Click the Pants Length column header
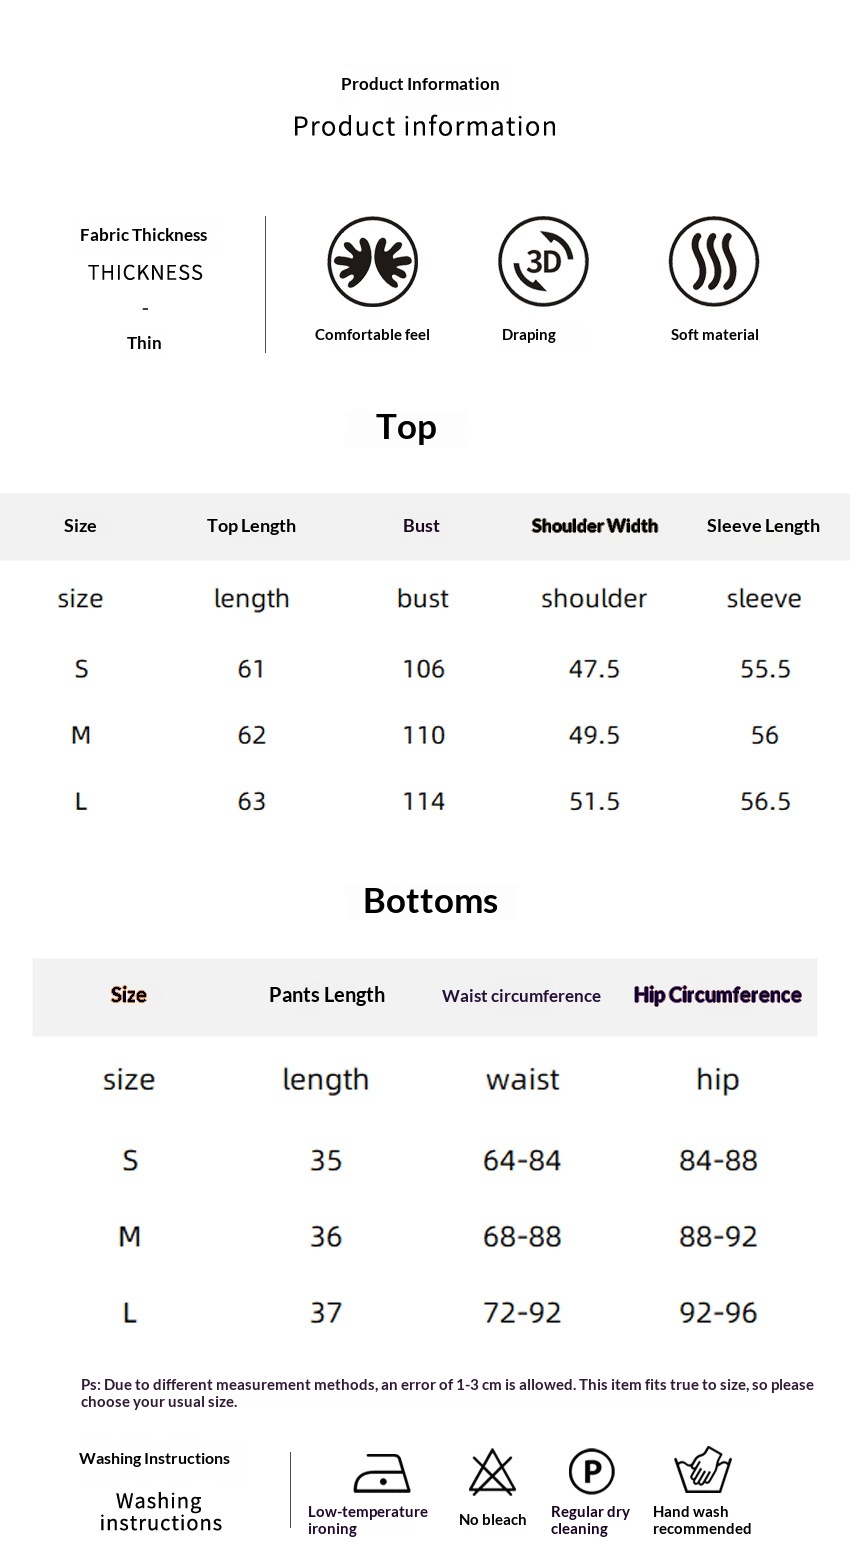This screenshot has width=850, height=1568. (326, 995)
